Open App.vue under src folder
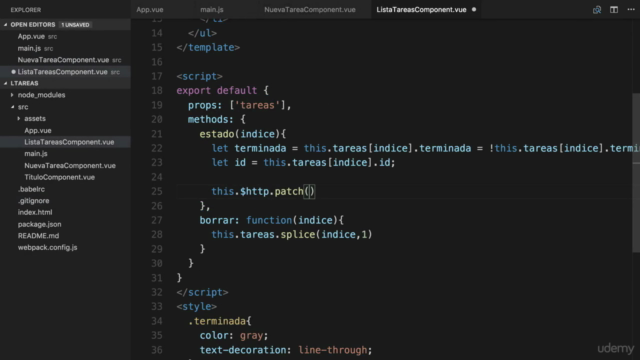The height and width of the screenshot is (360, 640). [38, 131]
